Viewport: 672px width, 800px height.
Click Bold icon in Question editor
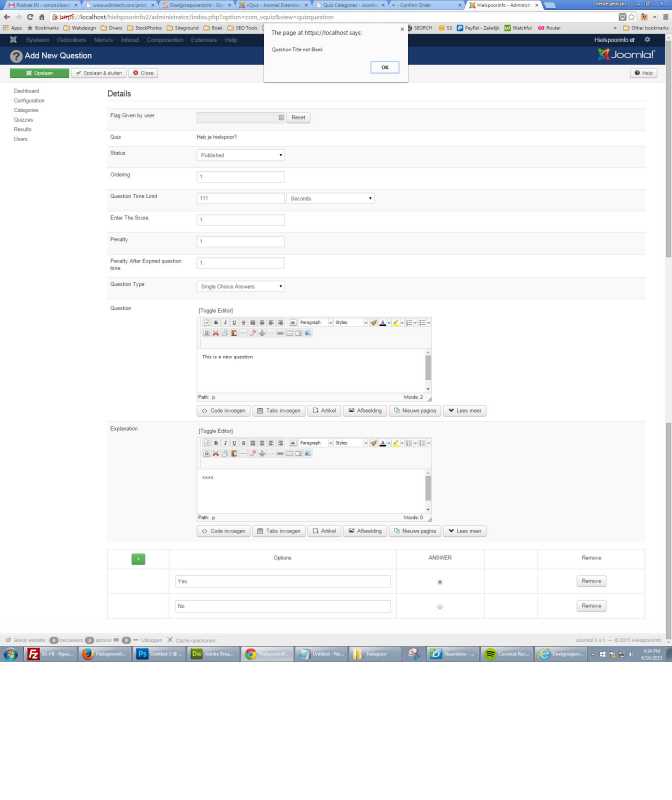[x=215, y=322]
